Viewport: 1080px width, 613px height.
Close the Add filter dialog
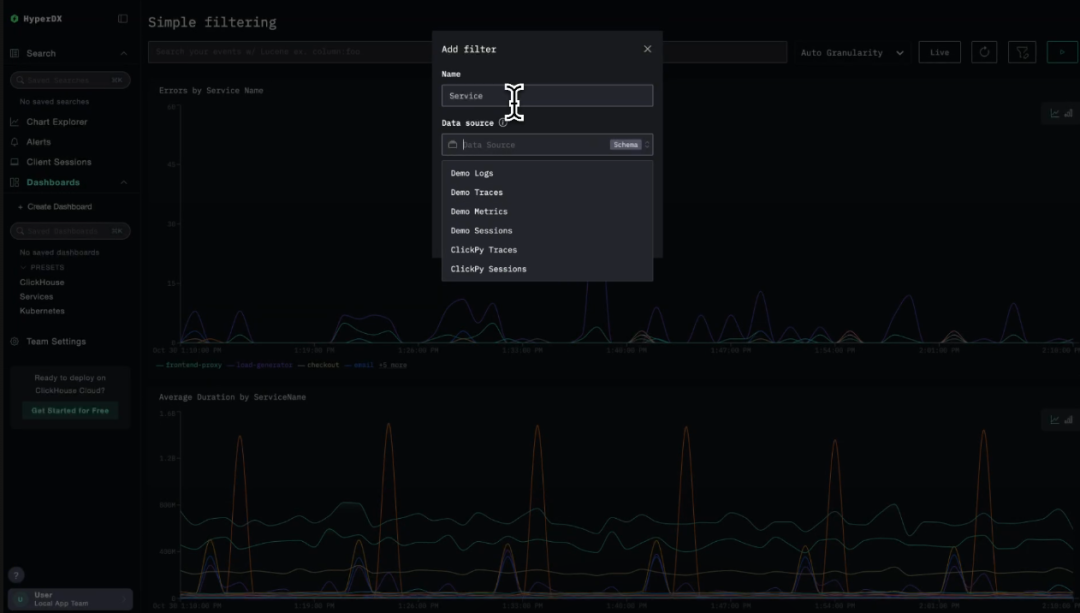click(x=647, y=49)
